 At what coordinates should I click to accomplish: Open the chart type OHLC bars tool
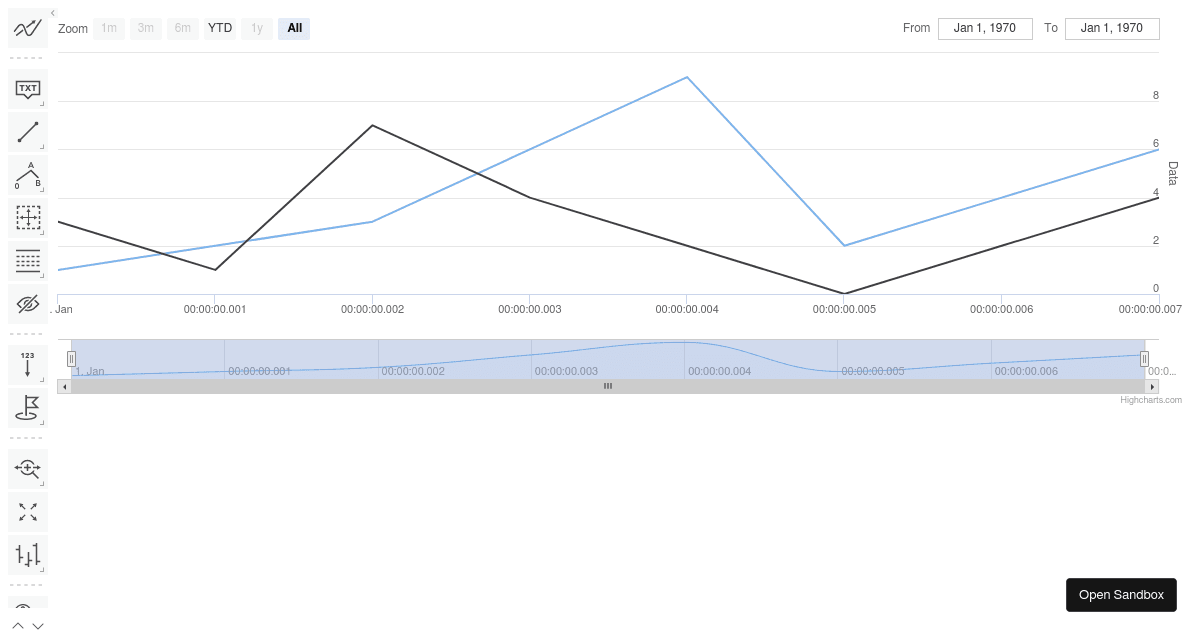(28, 555)
